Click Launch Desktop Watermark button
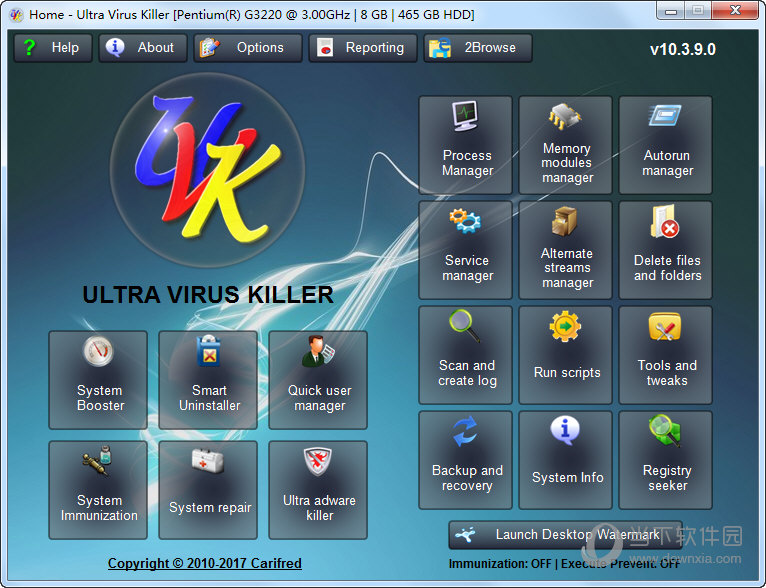This screenshot has height=588, width=766. [565, 535]
